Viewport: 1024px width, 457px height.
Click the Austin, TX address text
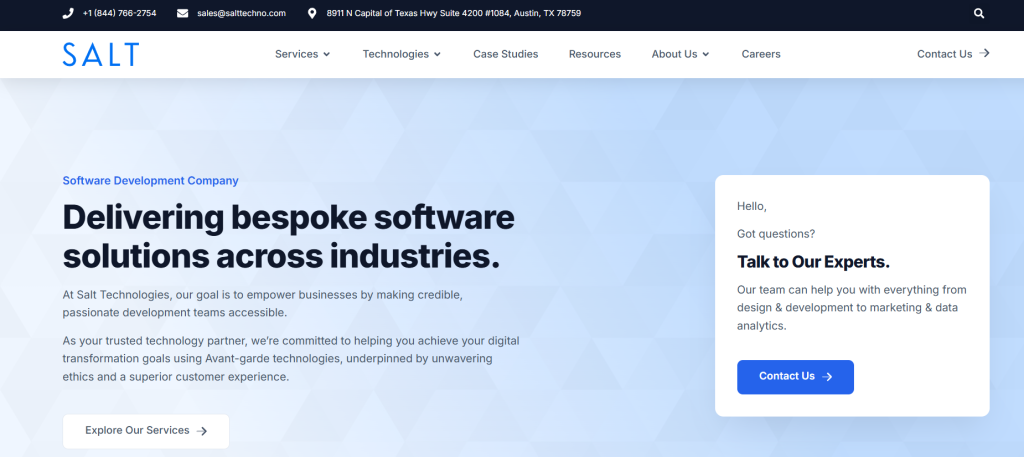[x=454, y=13]
